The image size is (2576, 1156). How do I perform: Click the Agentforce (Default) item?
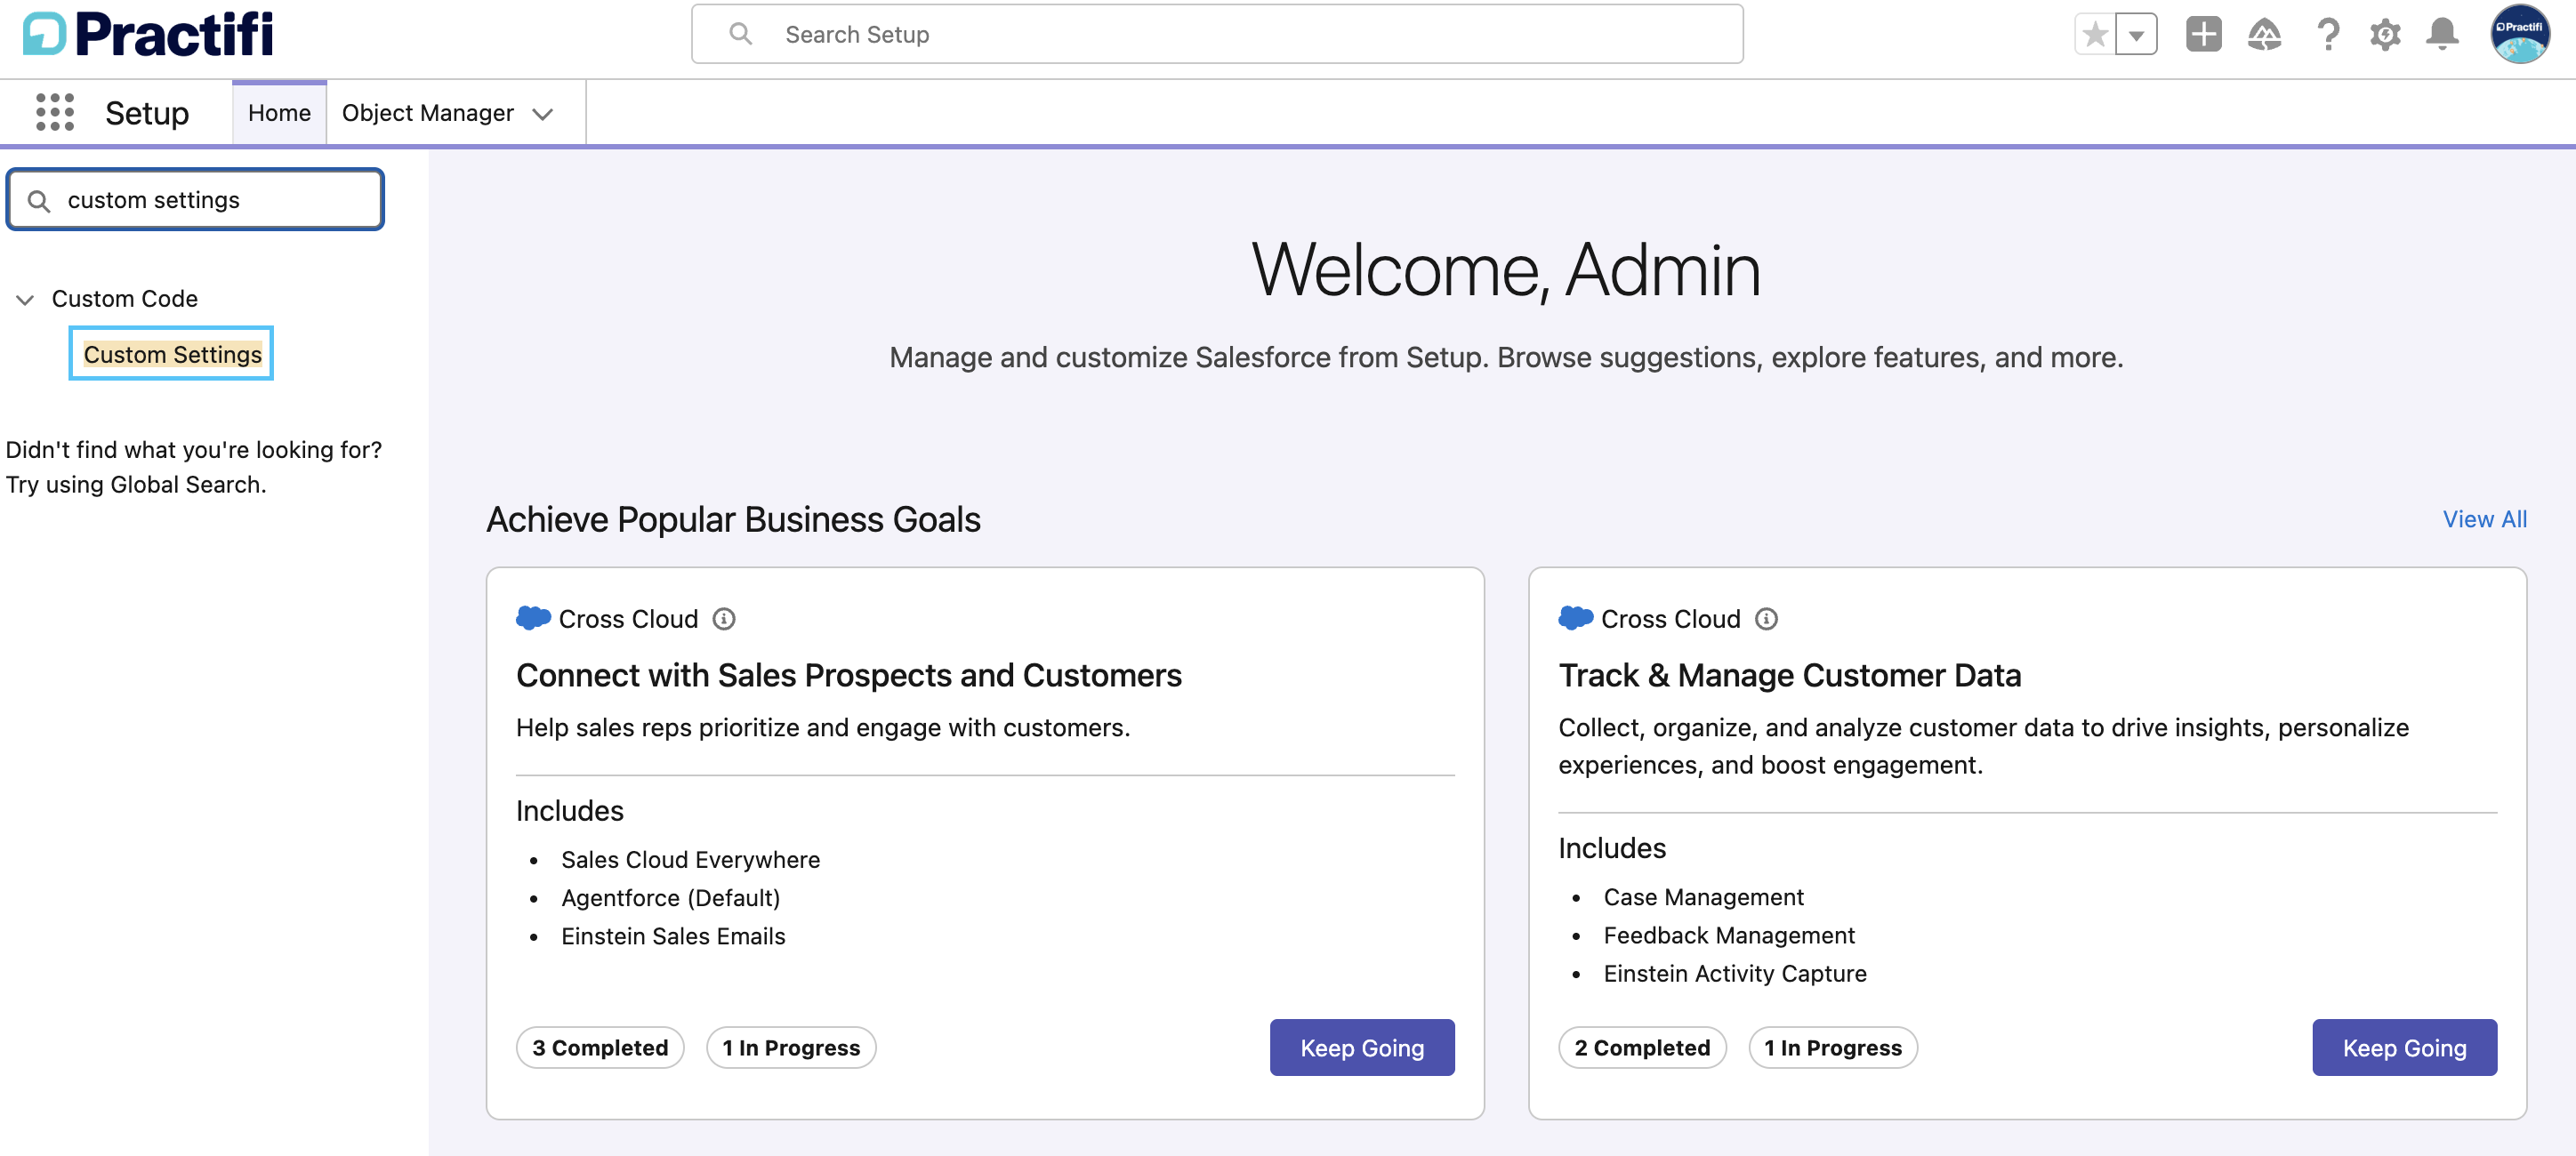[x=670, y=897]
